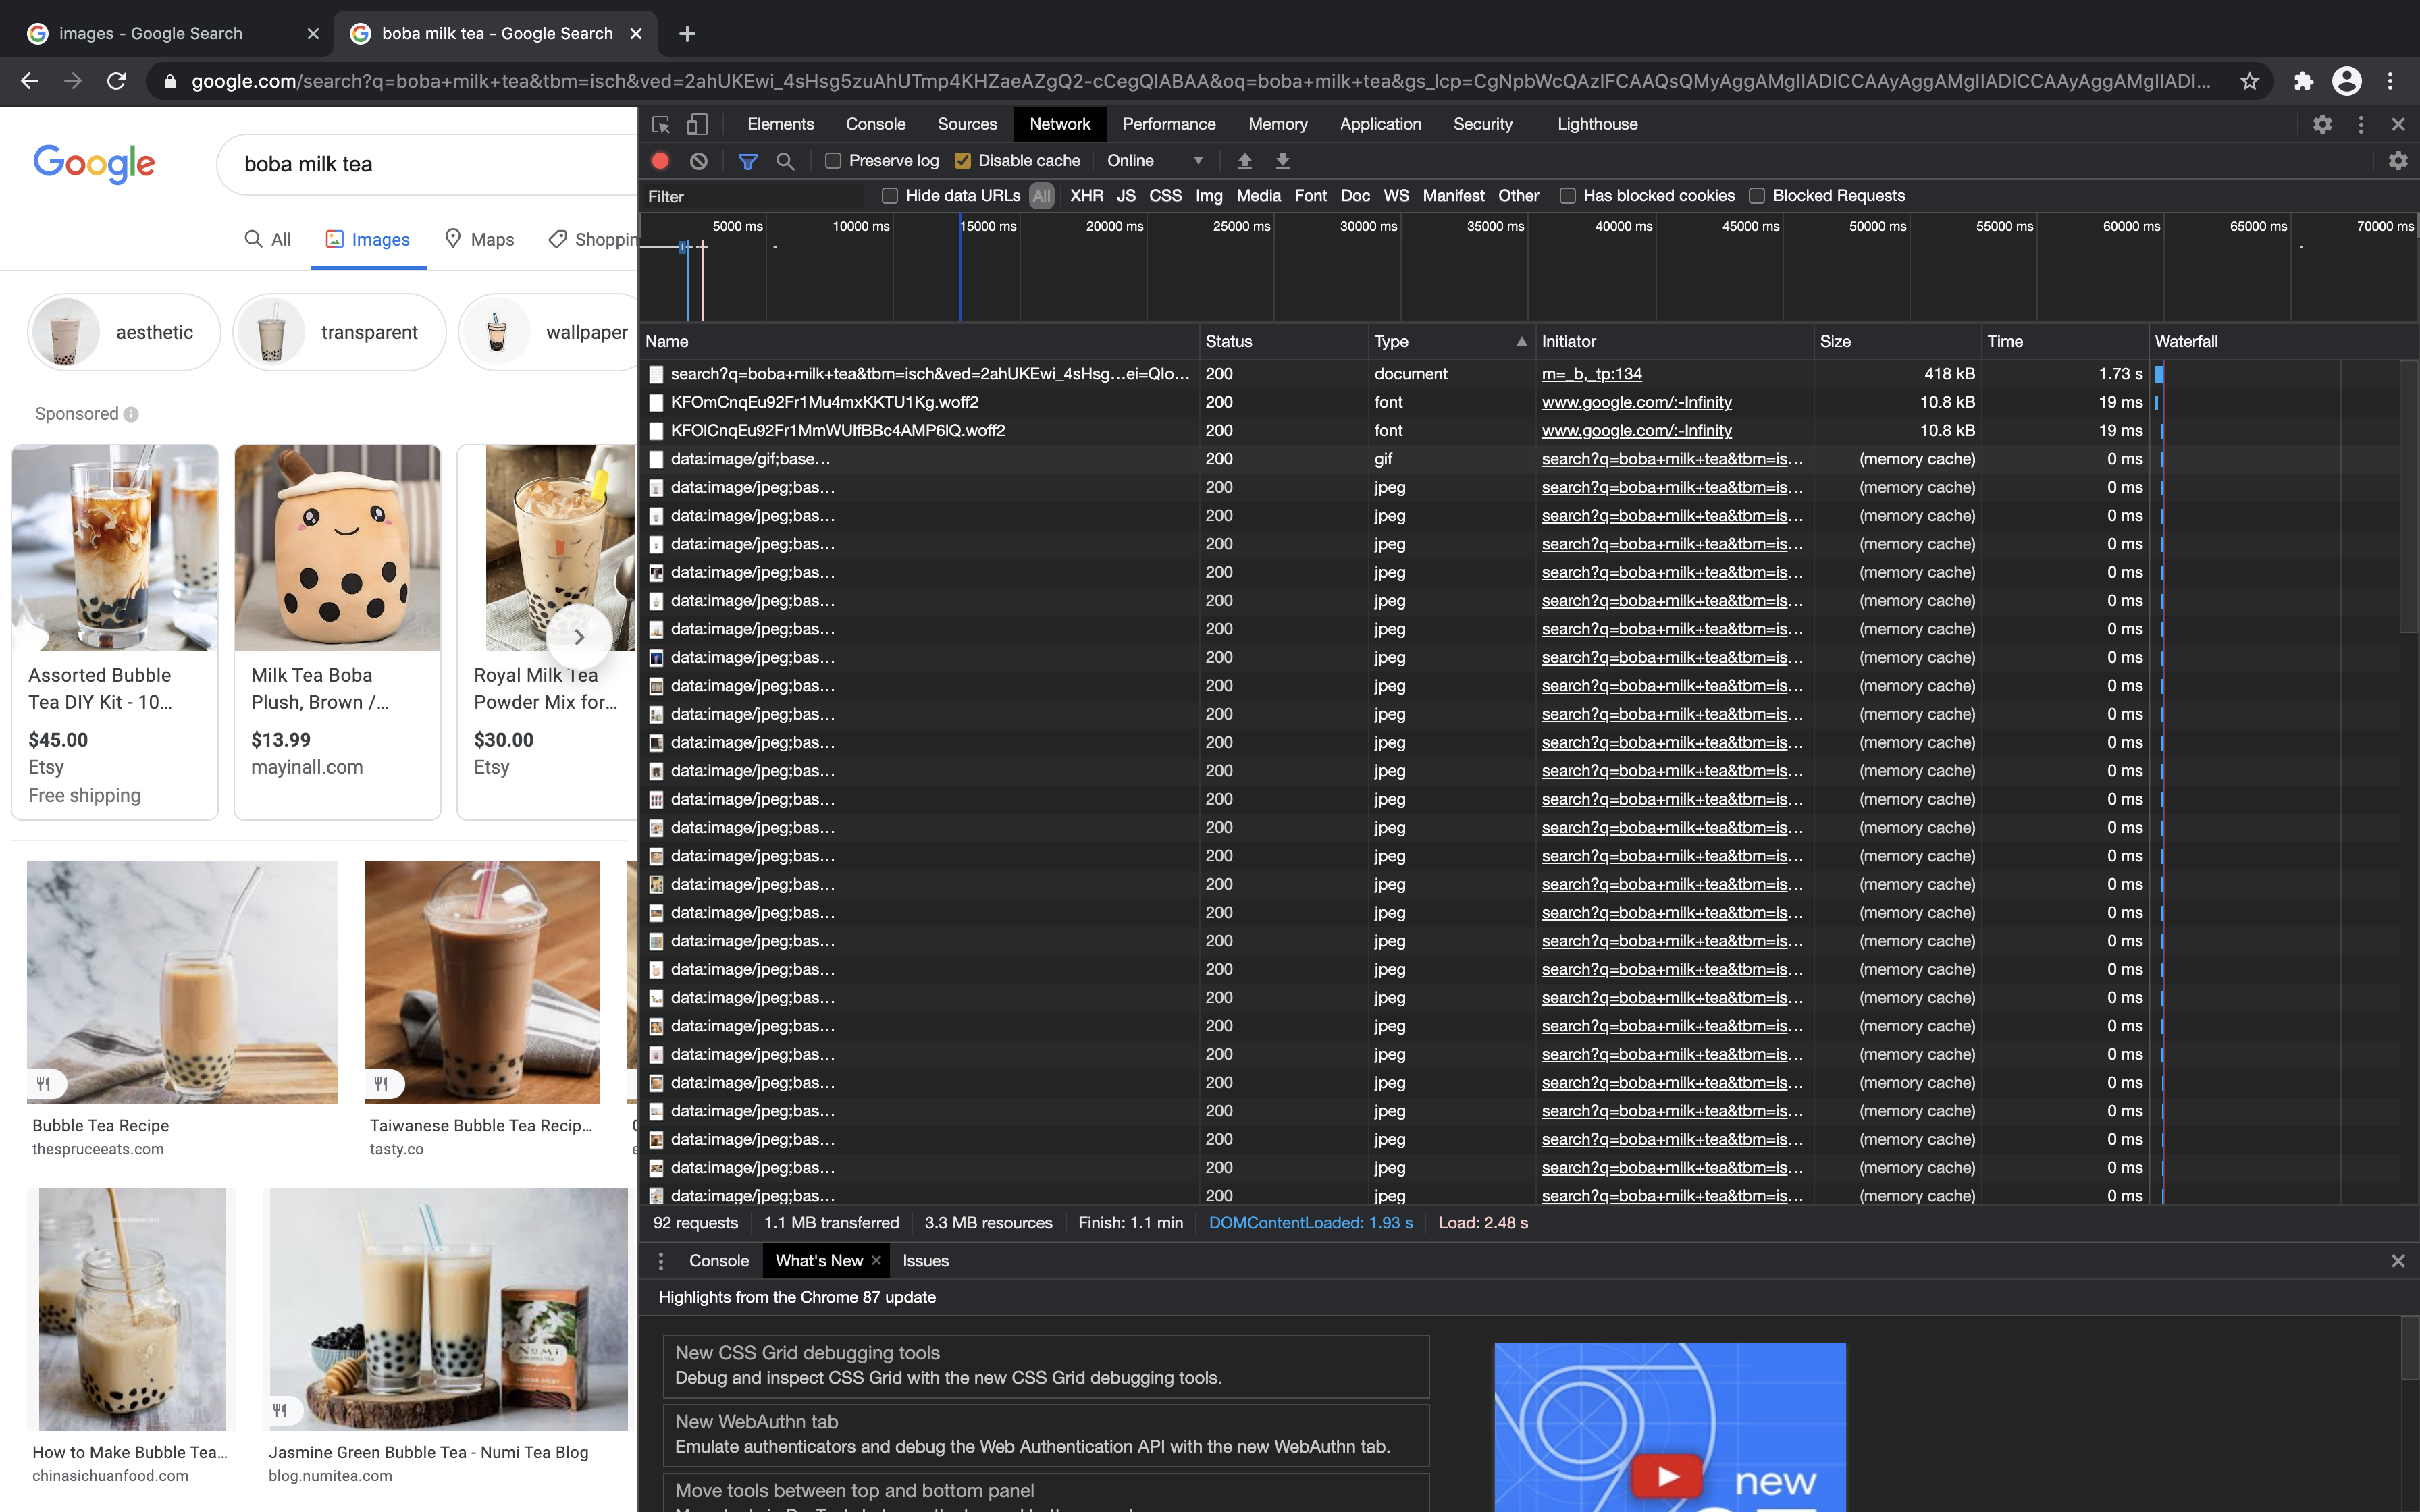Select the transparent suggestion chip
Image resolution: width=2420 pixels, height=1512 pixels.
click(x=339, y=332)
